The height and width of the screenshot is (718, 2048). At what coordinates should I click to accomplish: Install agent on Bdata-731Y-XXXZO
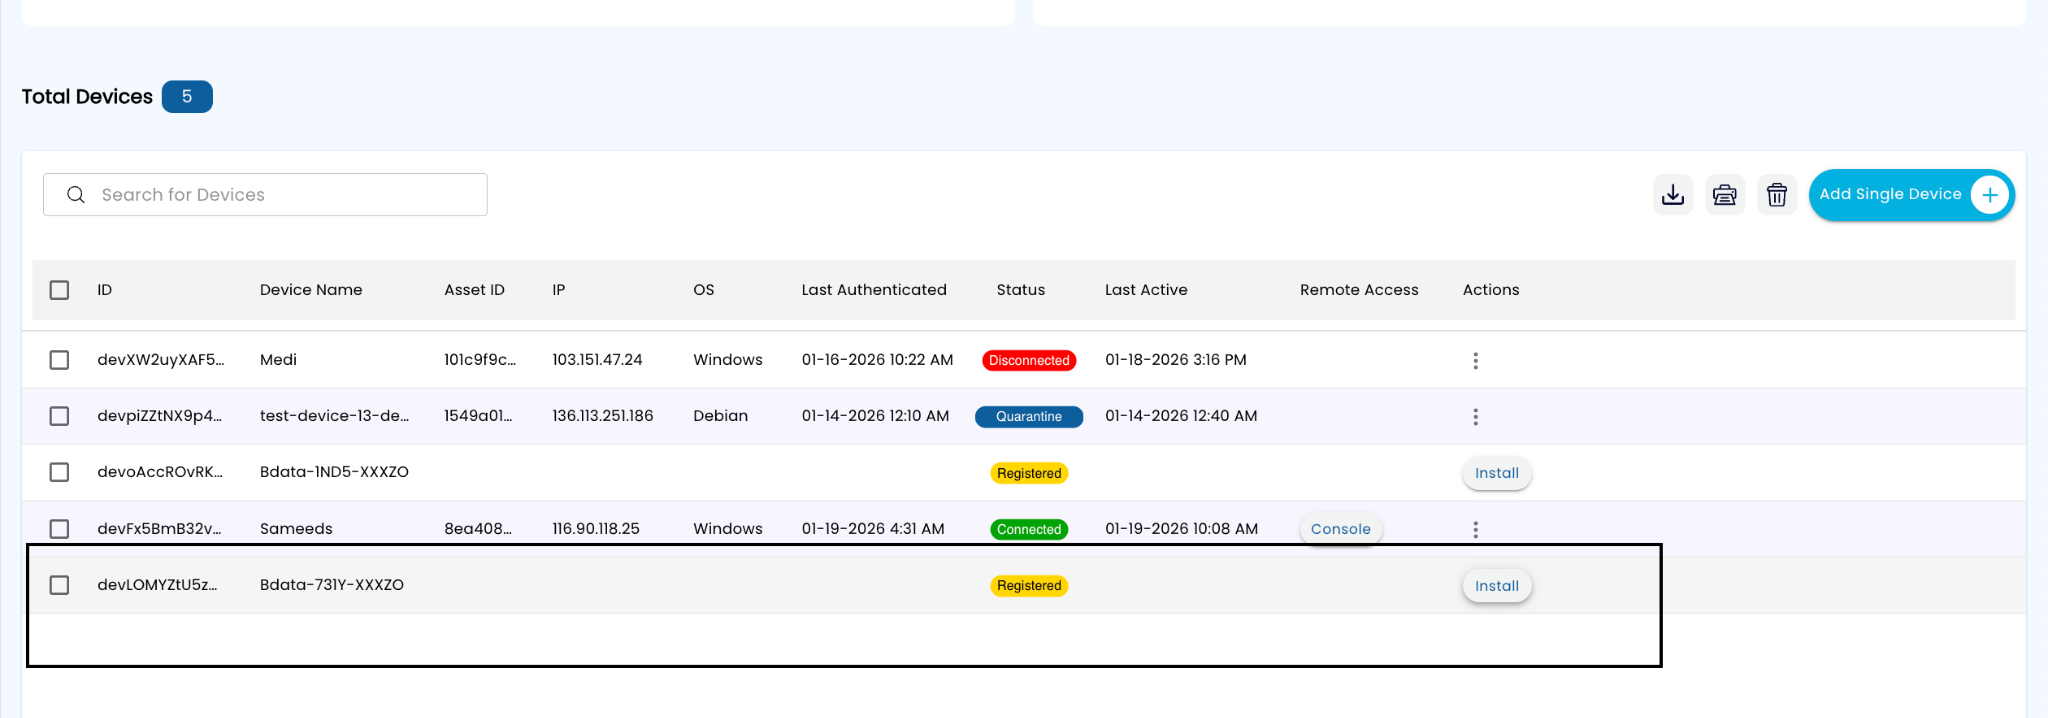click(1497, 586)
